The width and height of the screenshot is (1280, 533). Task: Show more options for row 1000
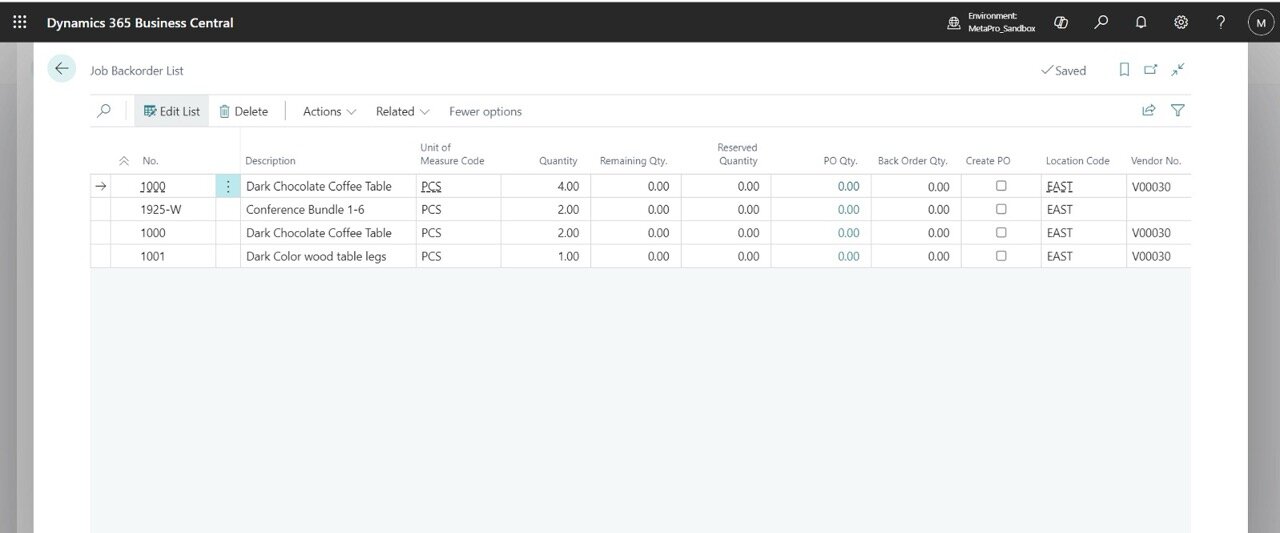pos(228,187)
